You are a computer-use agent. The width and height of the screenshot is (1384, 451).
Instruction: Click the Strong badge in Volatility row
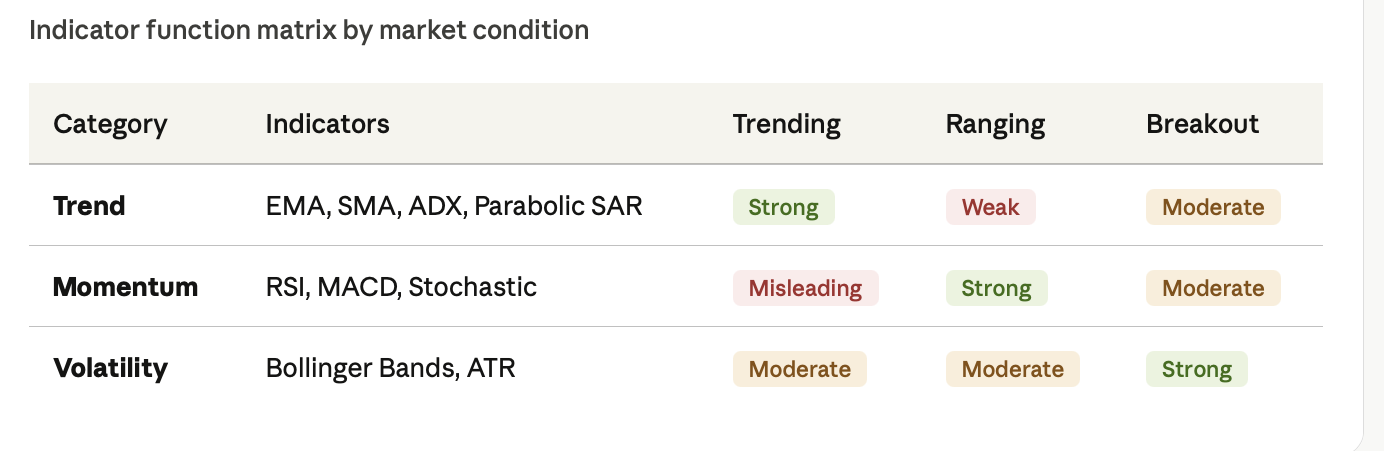click(1196, 369)
